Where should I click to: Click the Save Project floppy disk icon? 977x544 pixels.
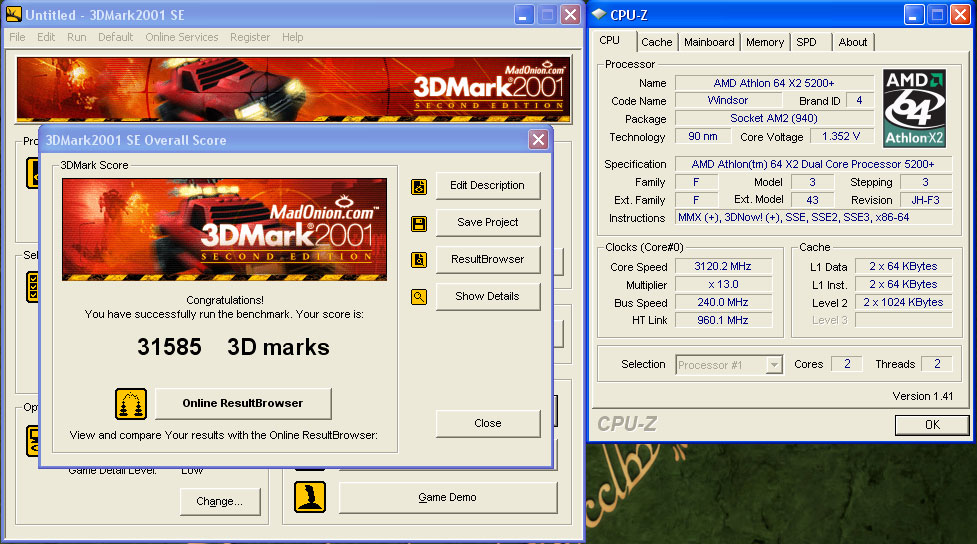click(419, 224)
